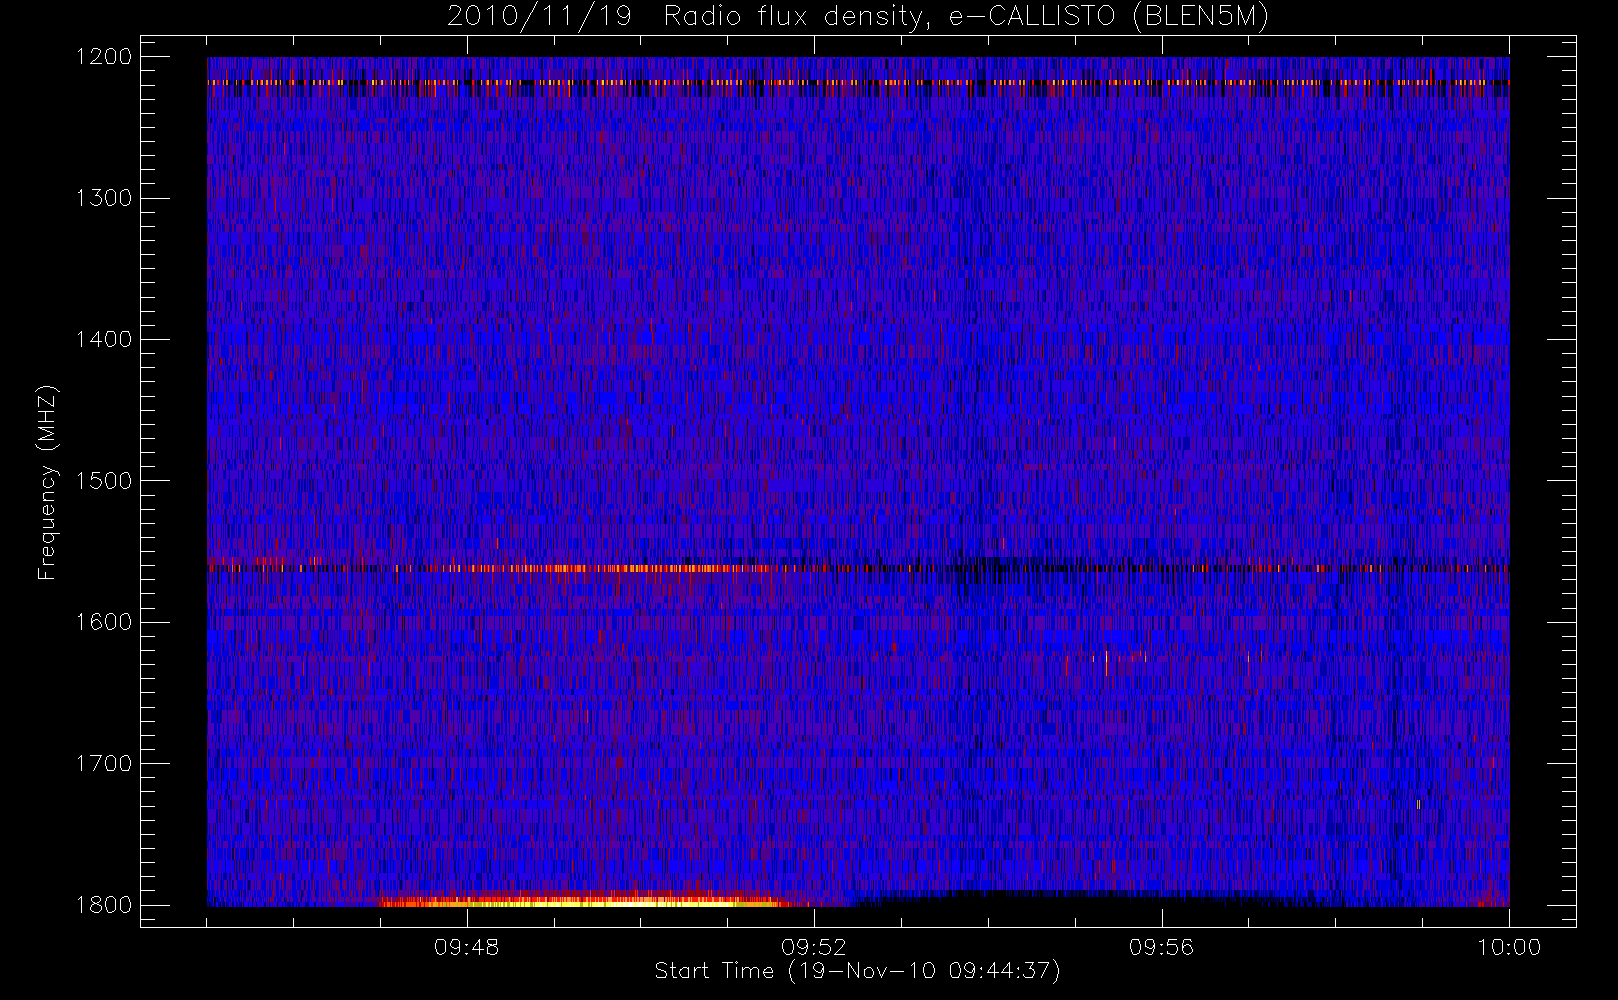
Task: Click the 1300 frequency tick label
Action: [104, 198]
